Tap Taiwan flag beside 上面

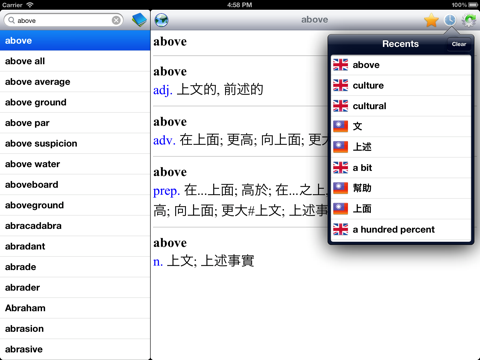point(340,209)
